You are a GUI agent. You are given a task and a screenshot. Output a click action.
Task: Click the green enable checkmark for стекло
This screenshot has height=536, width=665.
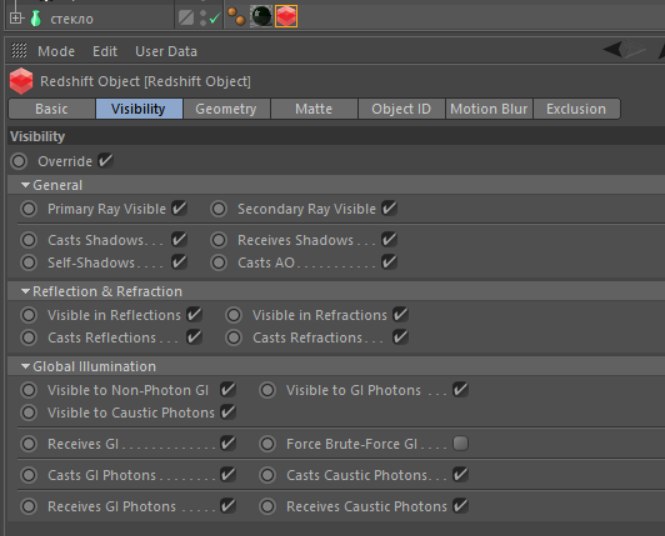(x=215, y=18)
